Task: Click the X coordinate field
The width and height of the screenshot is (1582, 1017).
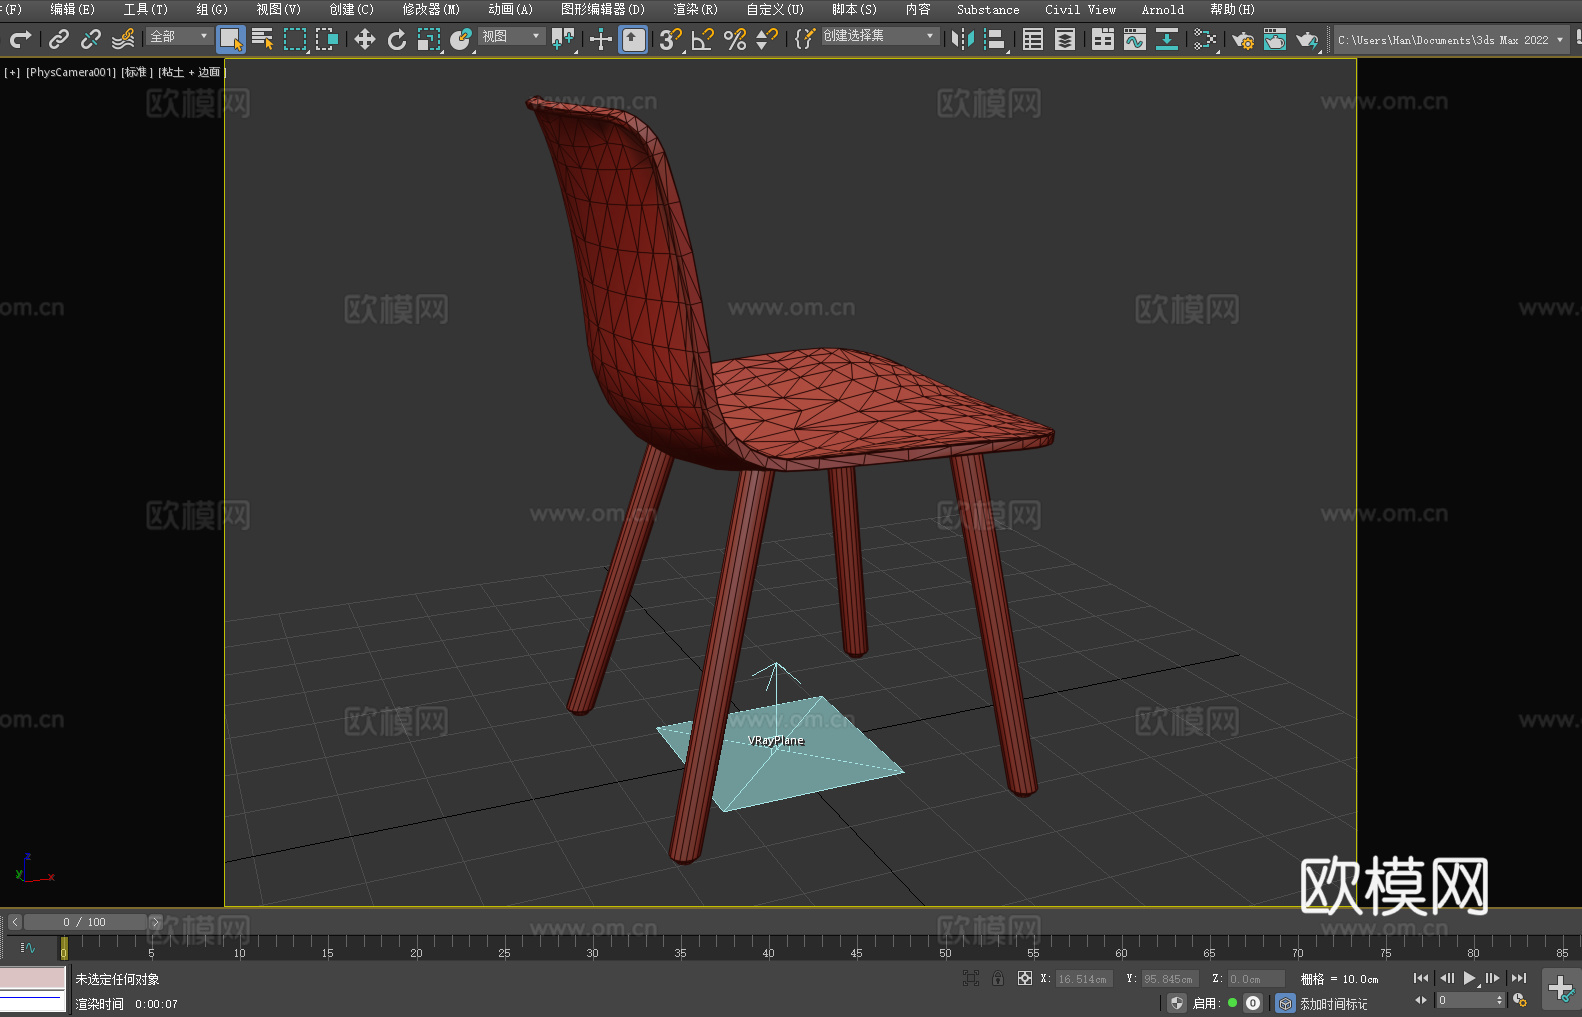Action: (x=1084, y=979)
